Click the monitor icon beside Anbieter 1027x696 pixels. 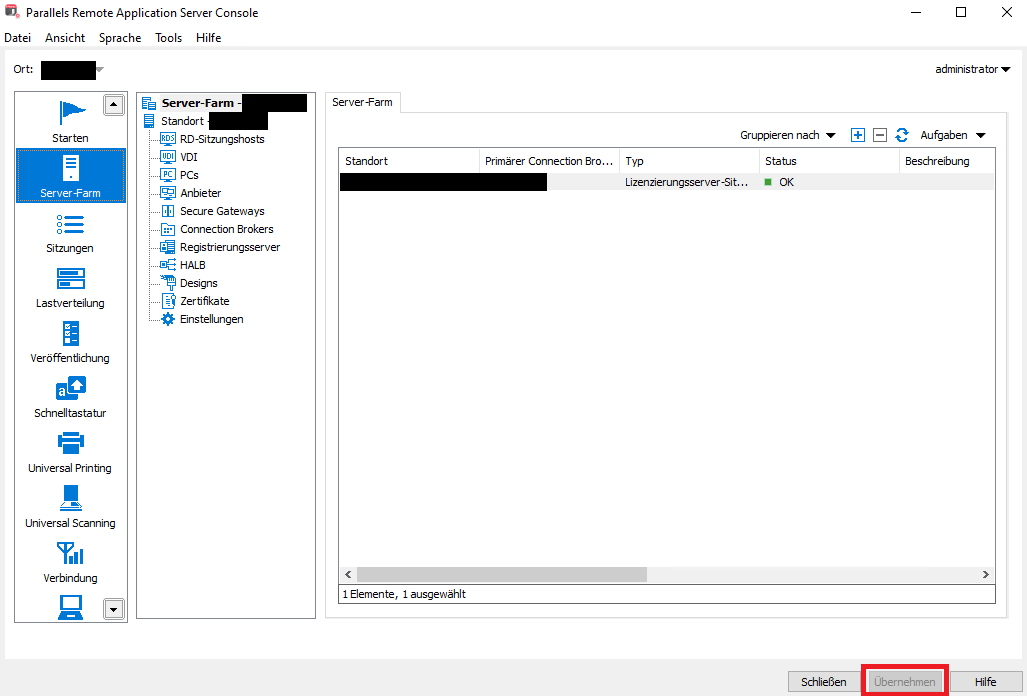pyautogui.click(x=168, y=192)
